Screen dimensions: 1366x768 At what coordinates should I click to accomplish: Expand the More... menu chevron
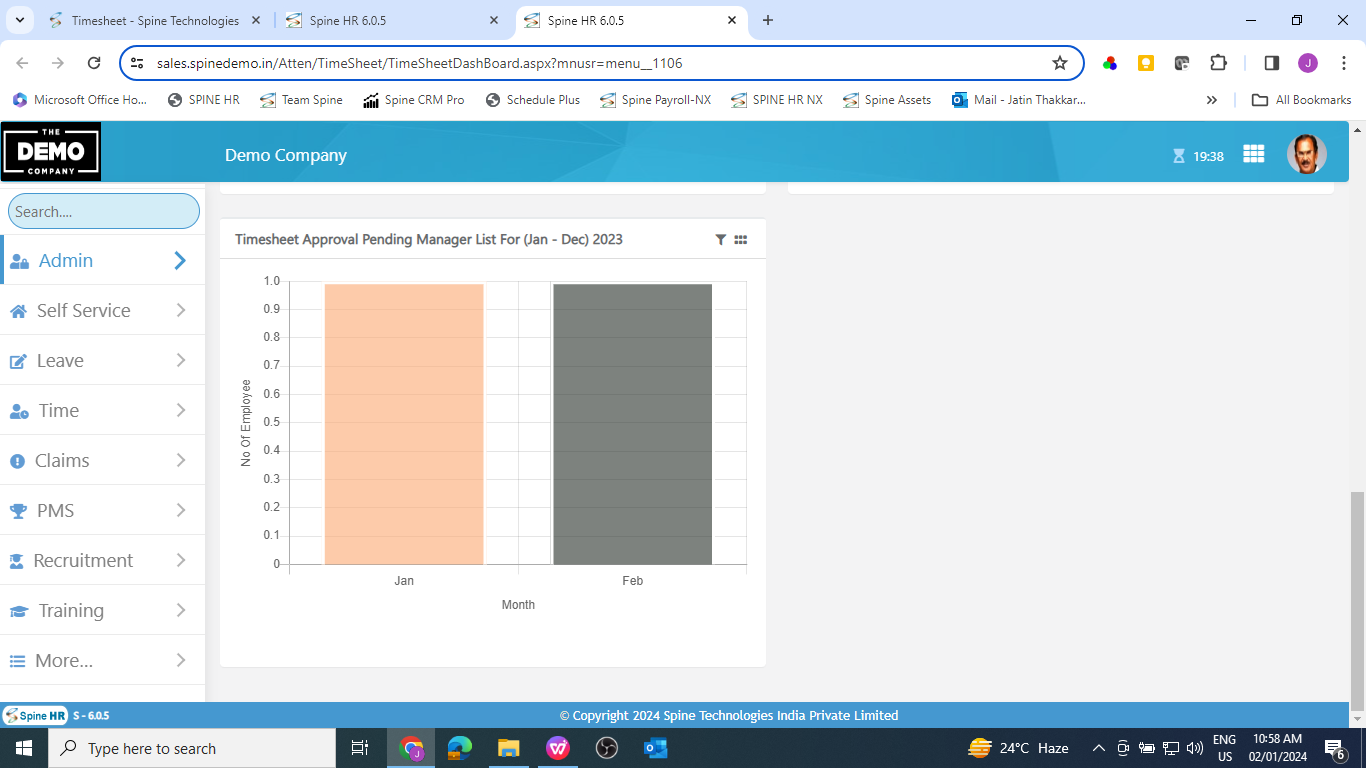[x=181, y=660]
